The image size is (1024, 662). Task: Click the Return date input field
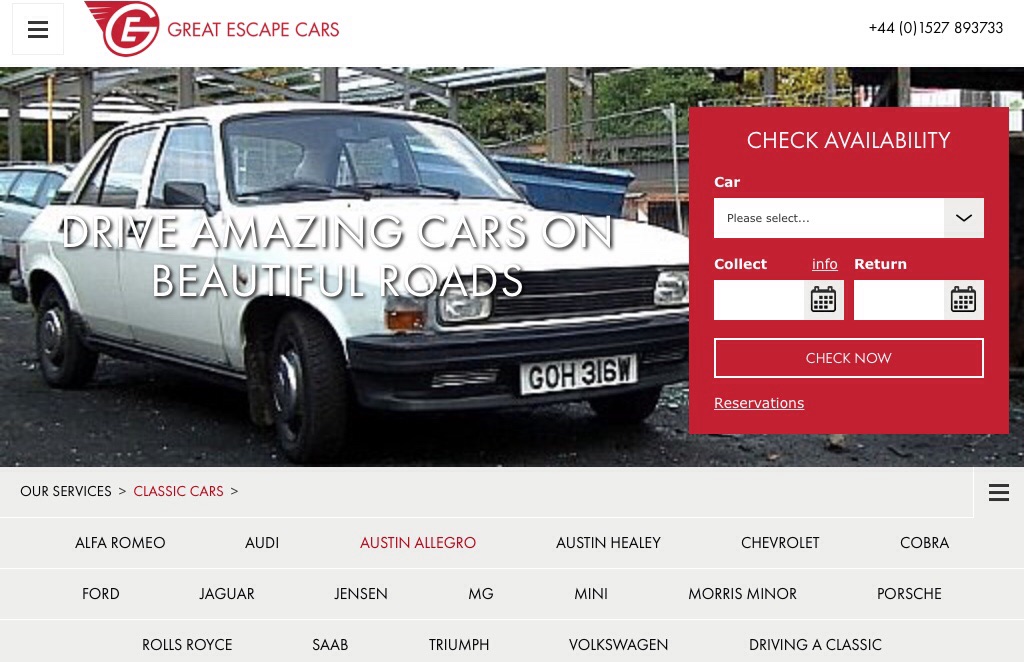pos(899,300)
